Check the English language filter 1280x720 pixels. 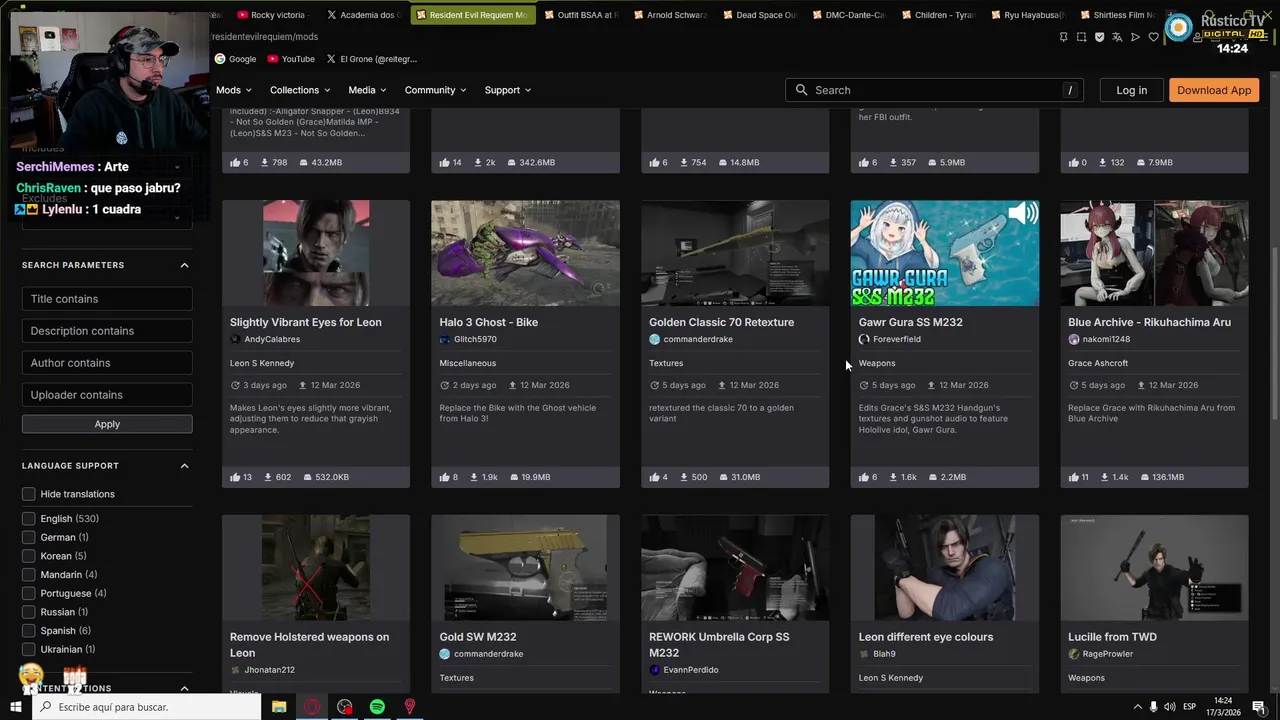click(x=29, y=519)
